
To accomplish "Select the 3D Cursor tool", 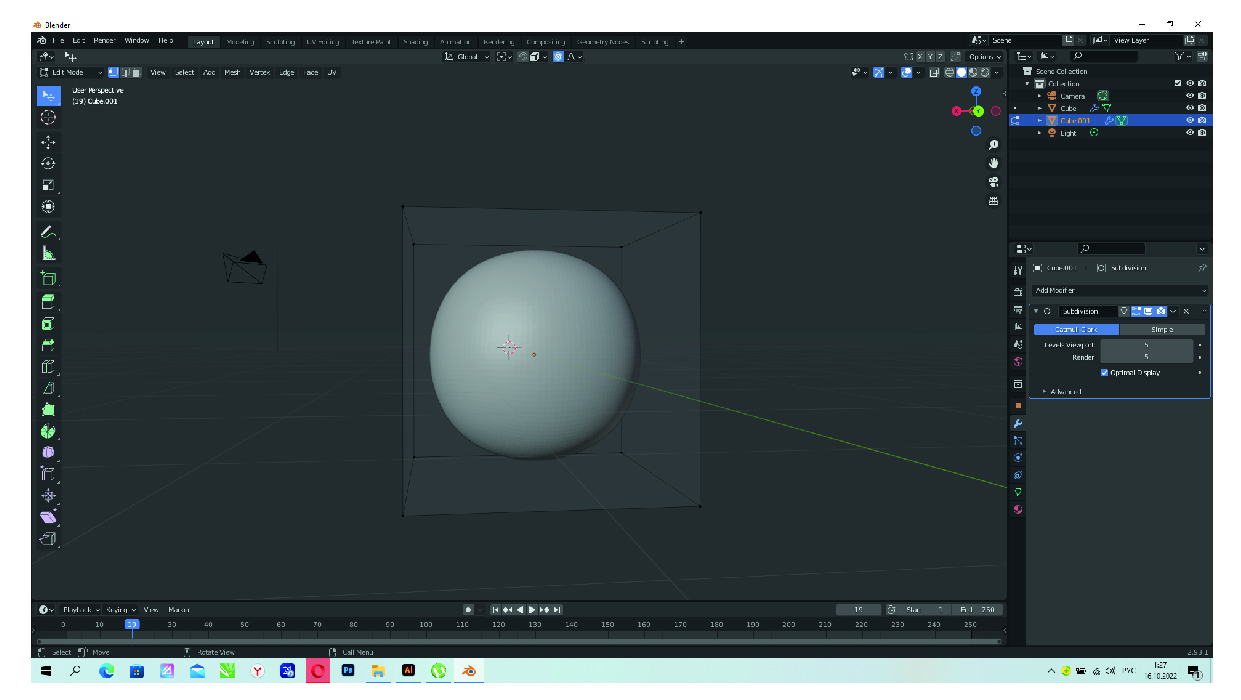I will [x=48, y=118].
